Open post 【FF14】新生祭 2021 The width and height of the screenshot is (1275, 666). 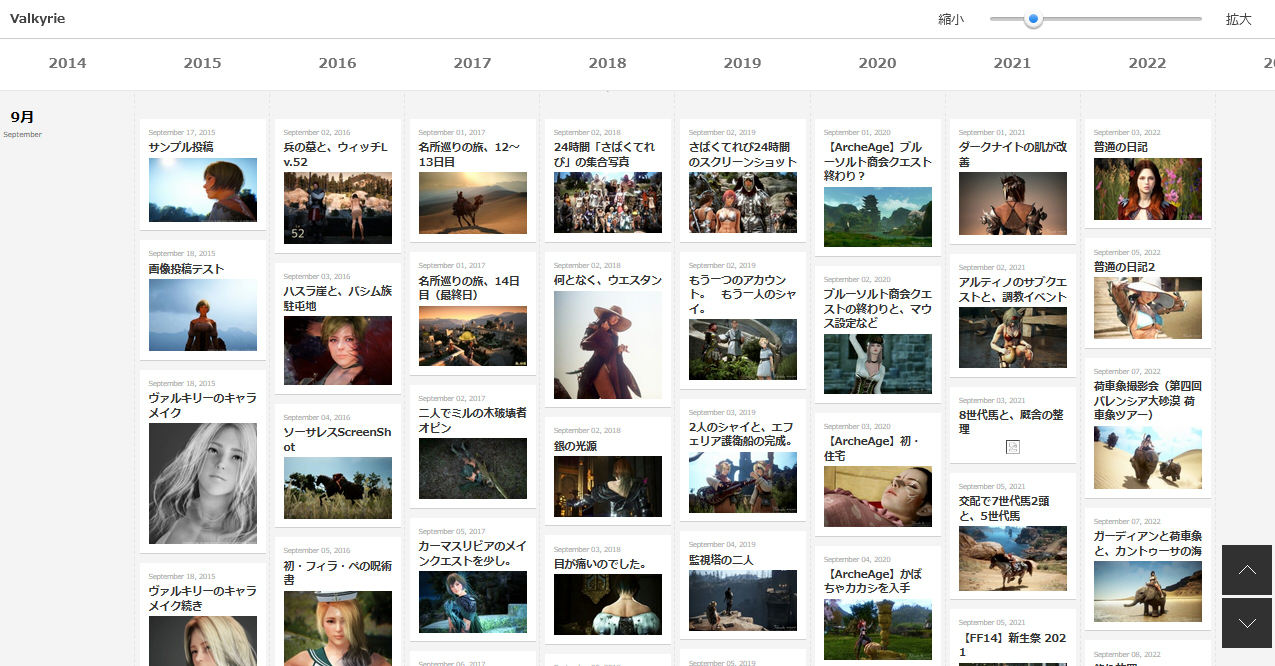coord(1010,645)
